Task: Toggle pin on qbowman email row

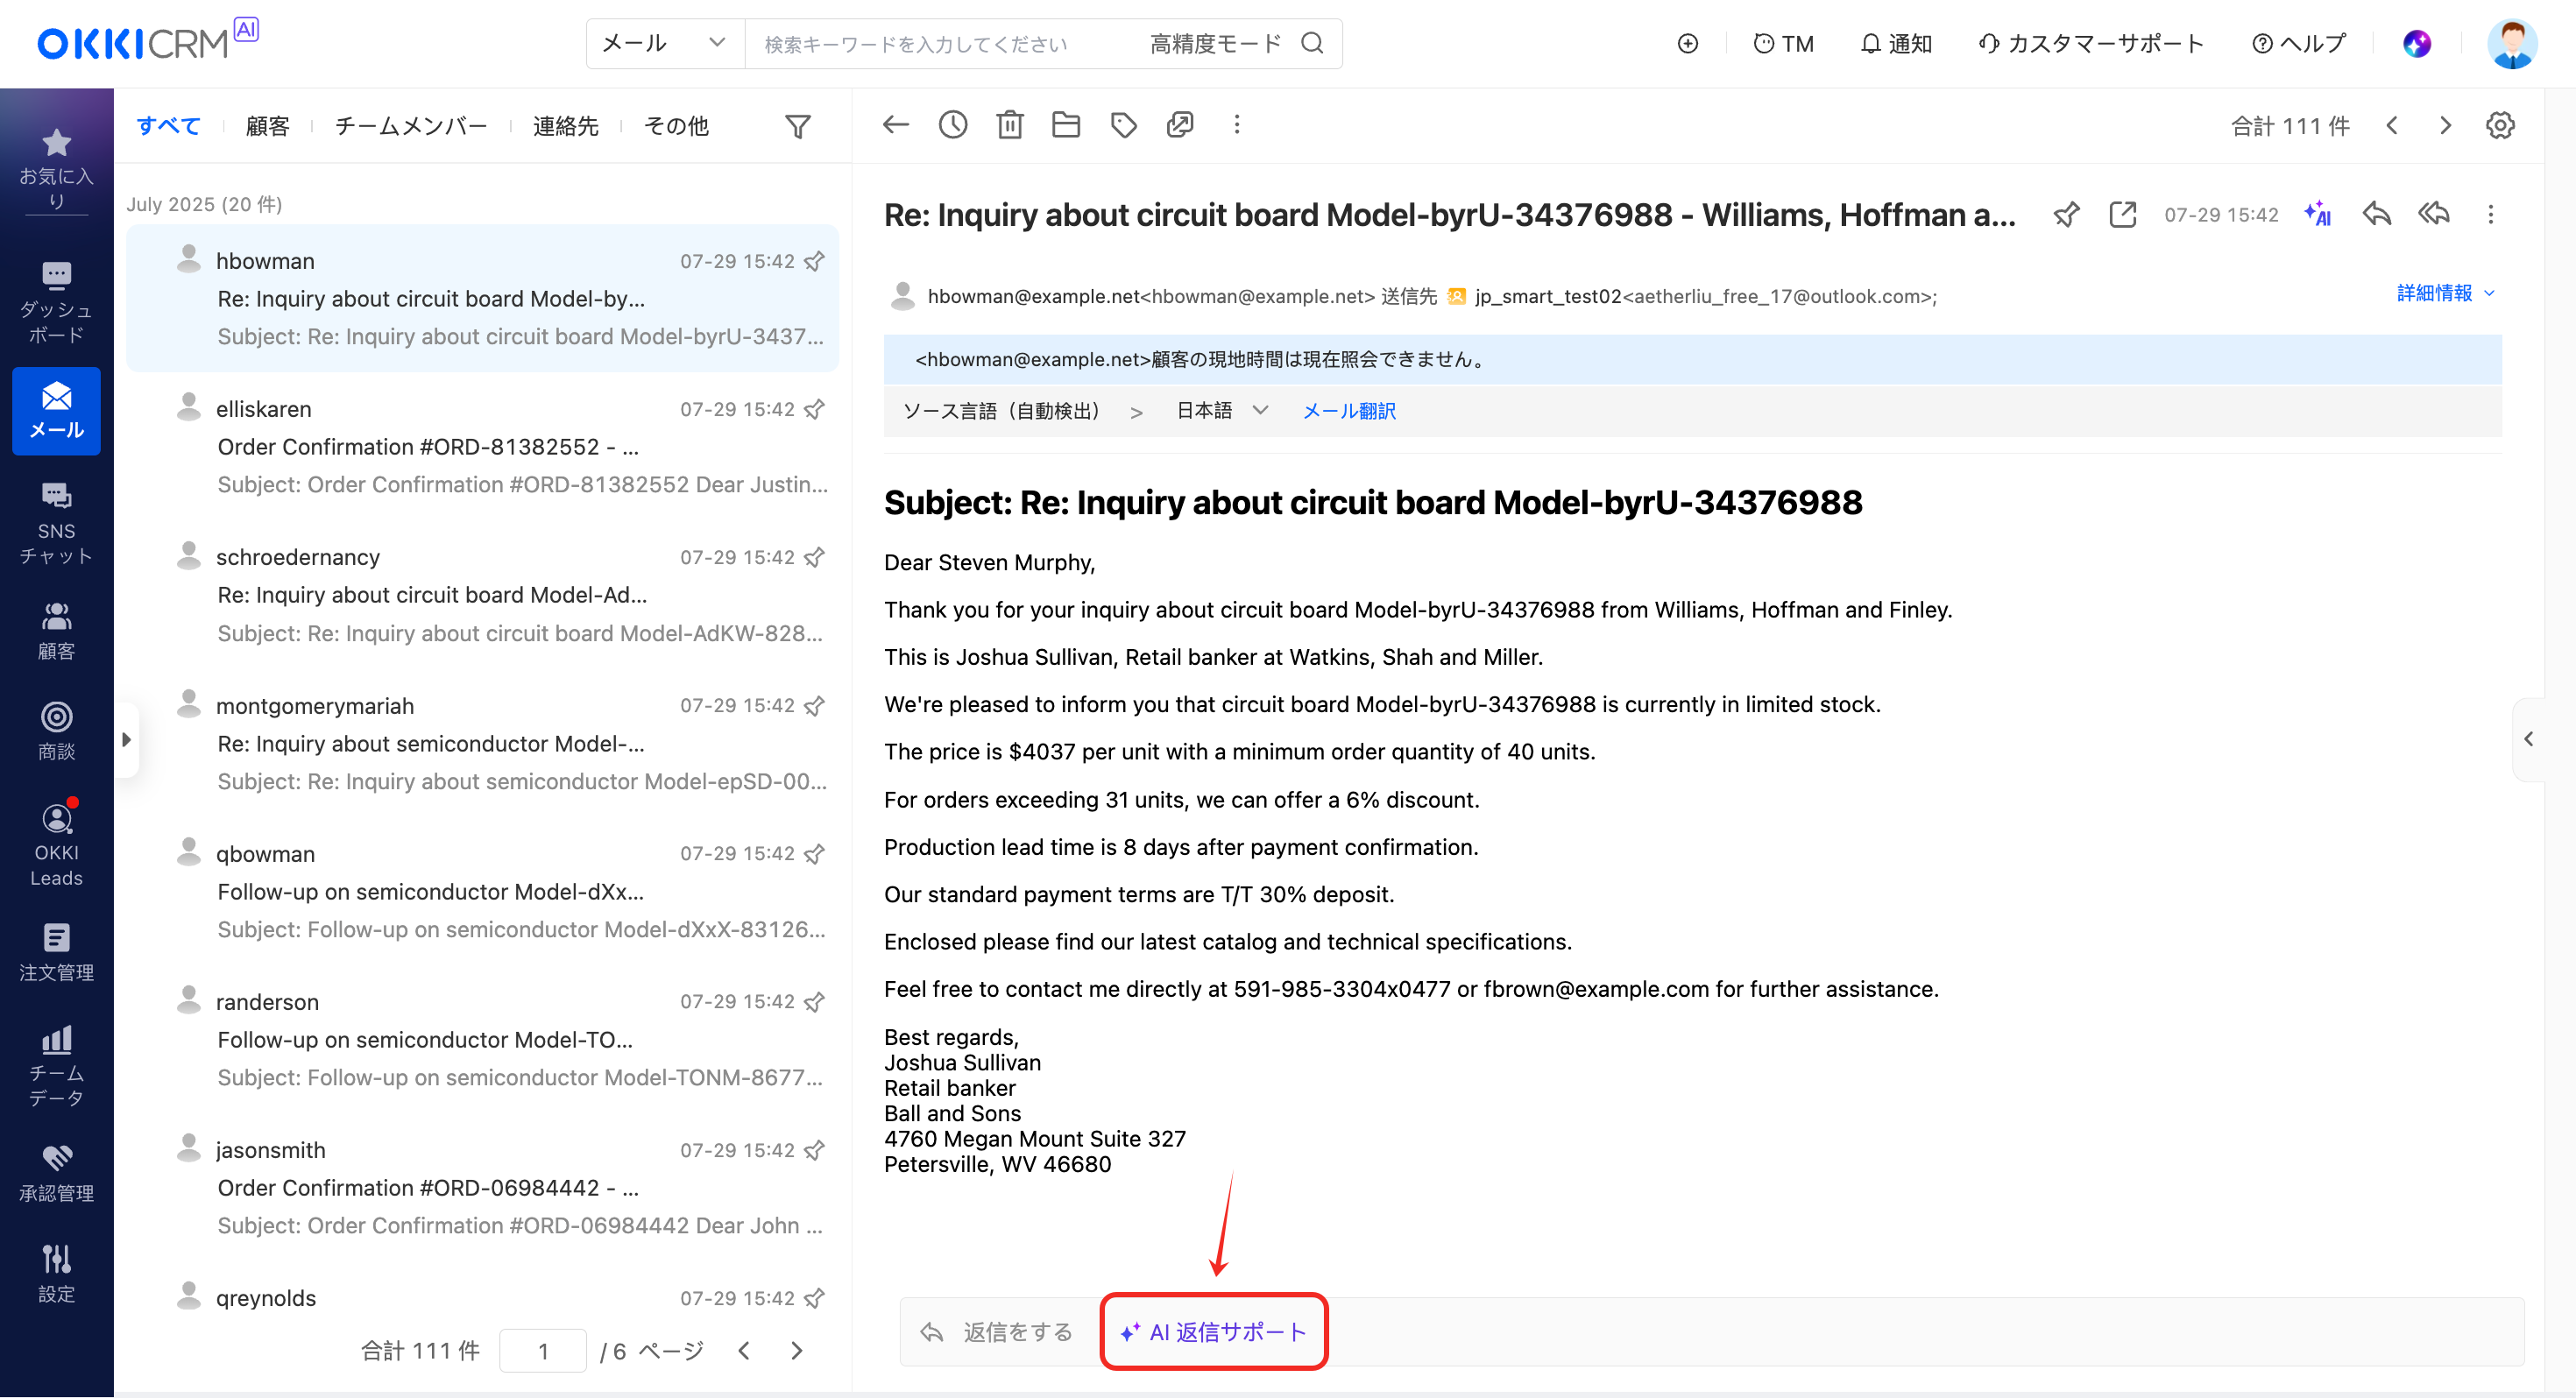Action: coord(815,854)
